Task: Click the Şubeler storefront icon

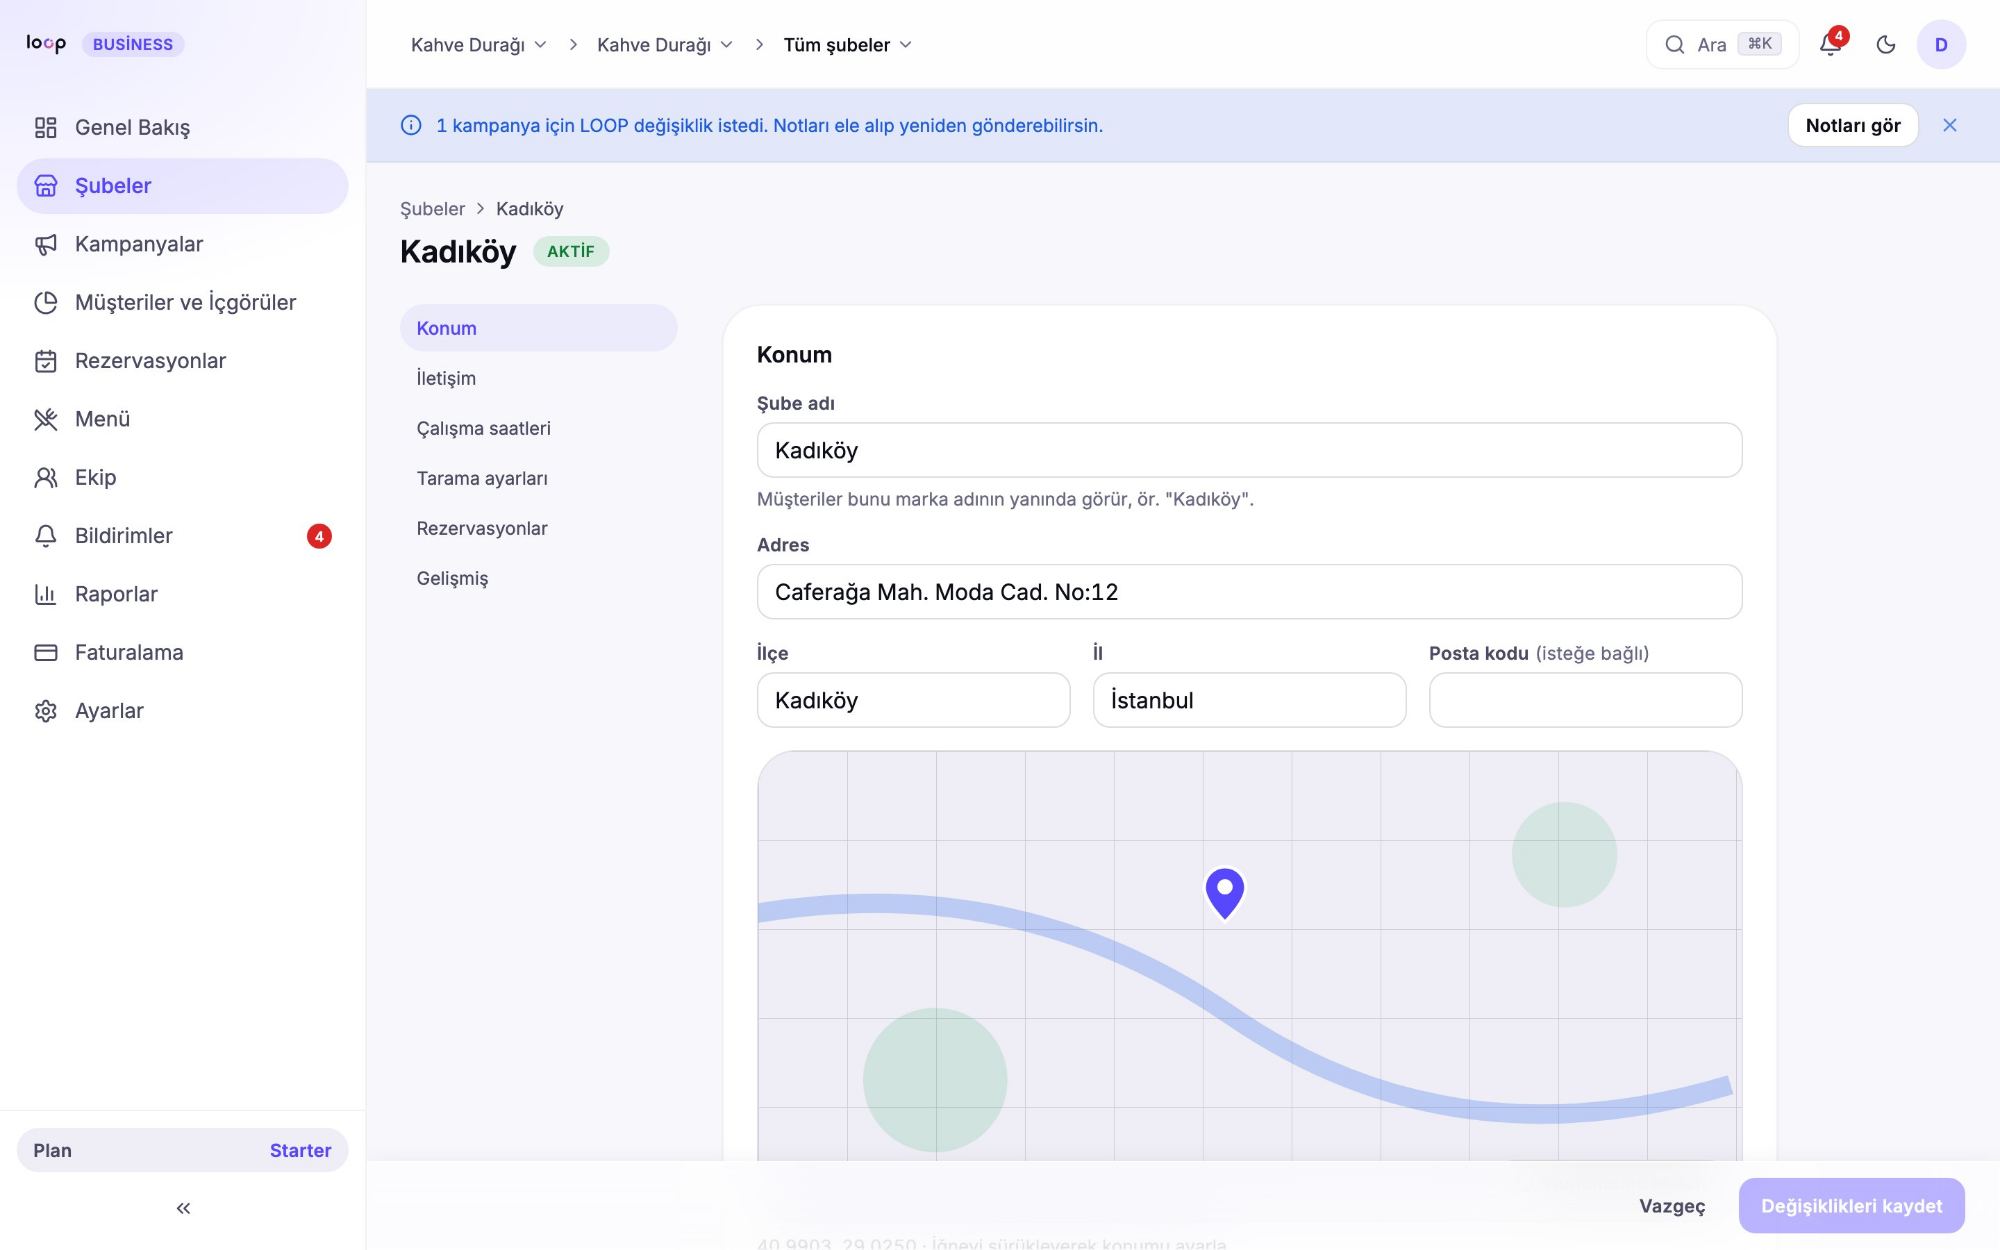Action: click(x=46, y=186)
